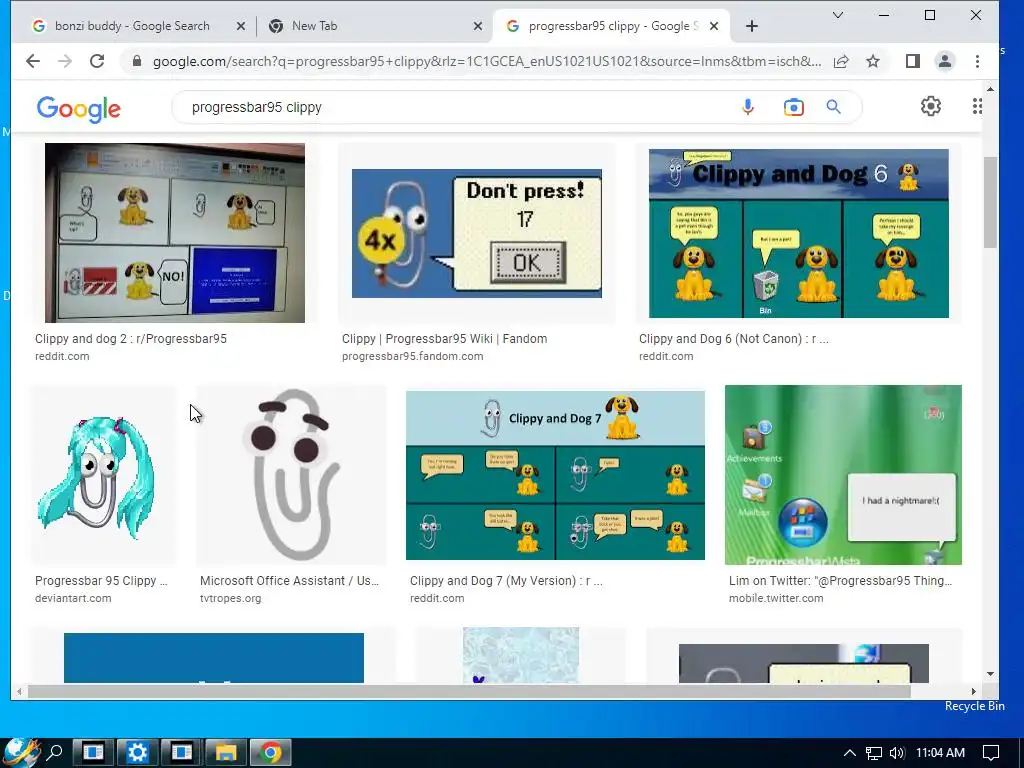Click the 11:04 AM taskbar clock
Image resolution: width=1024 pixels, height=768 pixels.
click(x=940, y=753)
